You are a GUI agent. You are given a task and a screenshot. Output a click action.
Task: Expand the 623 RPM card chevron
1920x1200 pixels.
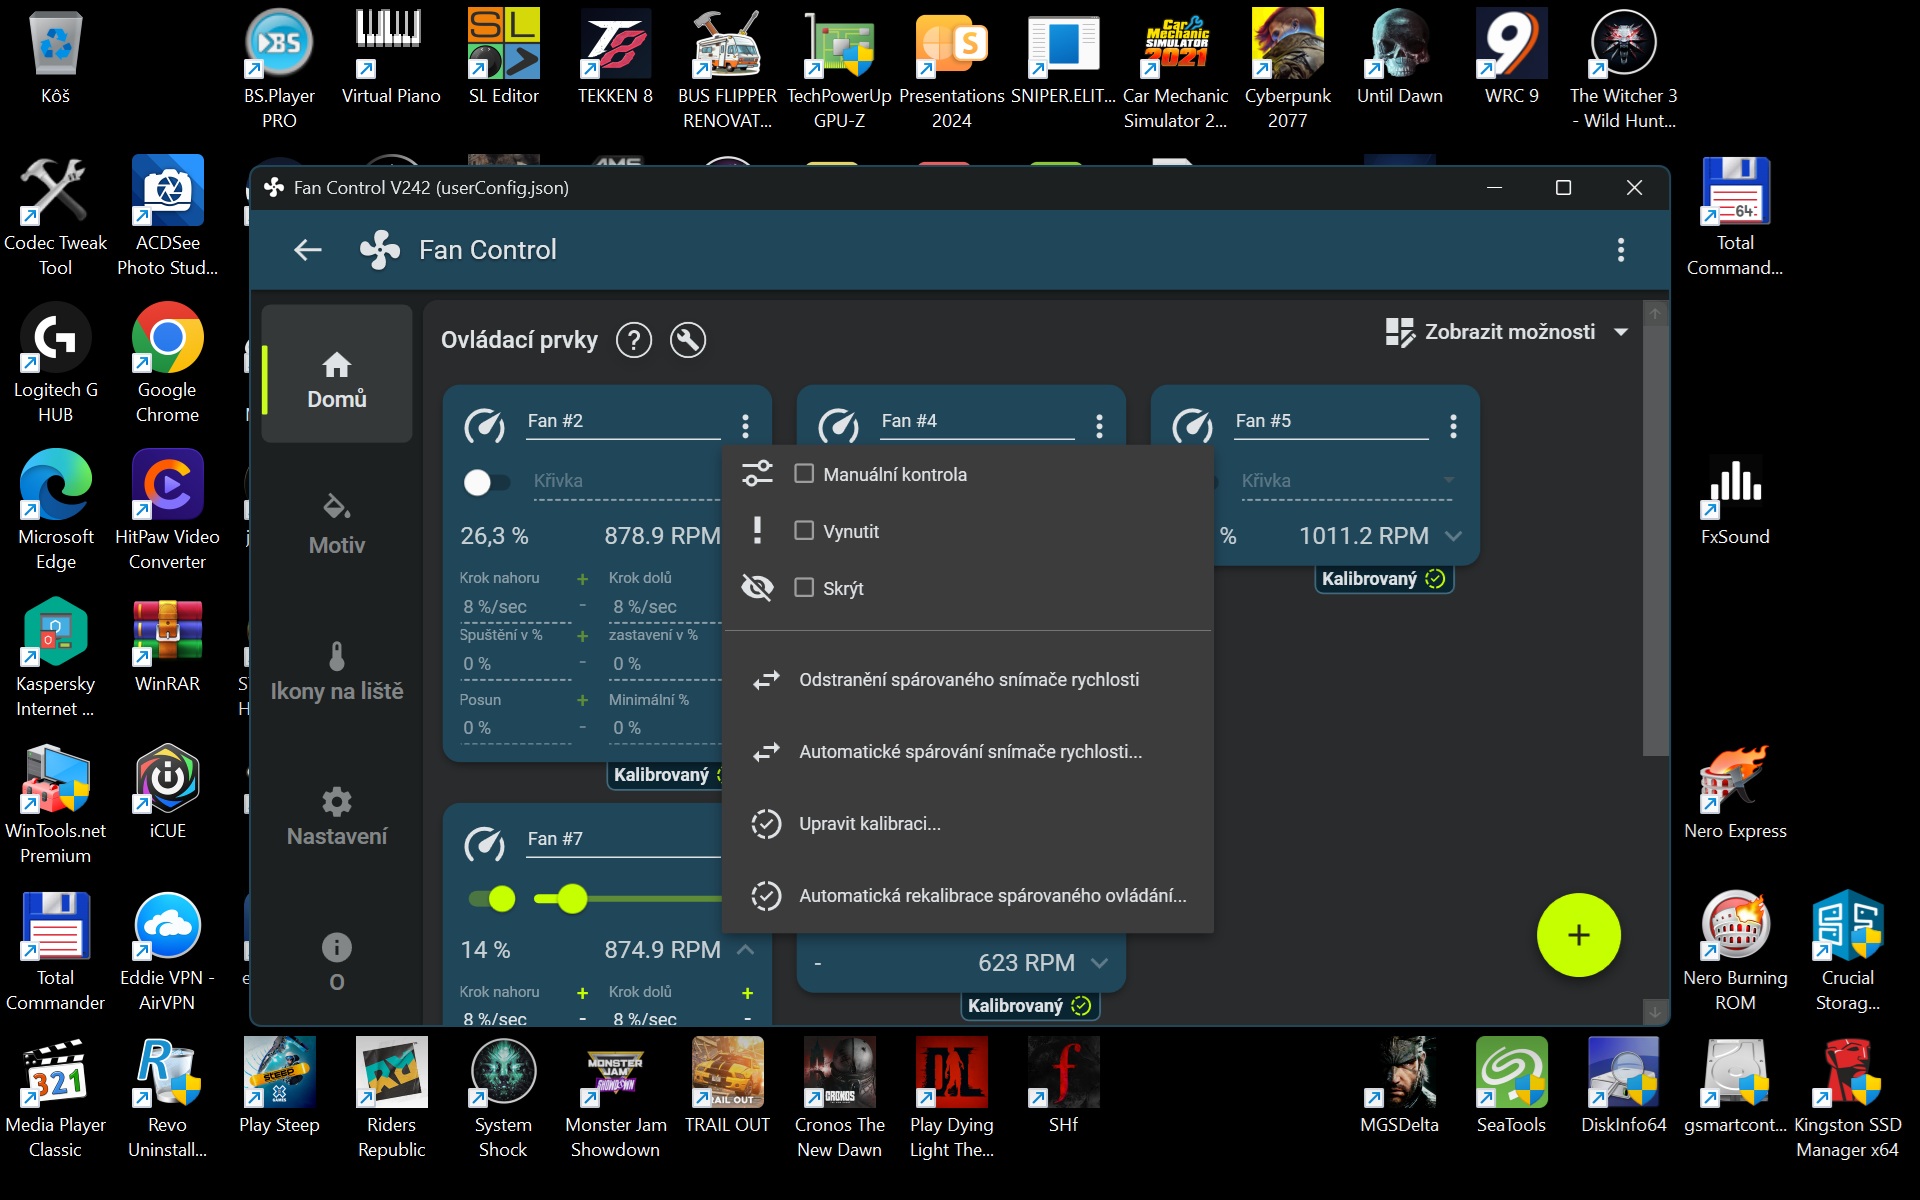pyautogui.click(x=1099, y=963)
